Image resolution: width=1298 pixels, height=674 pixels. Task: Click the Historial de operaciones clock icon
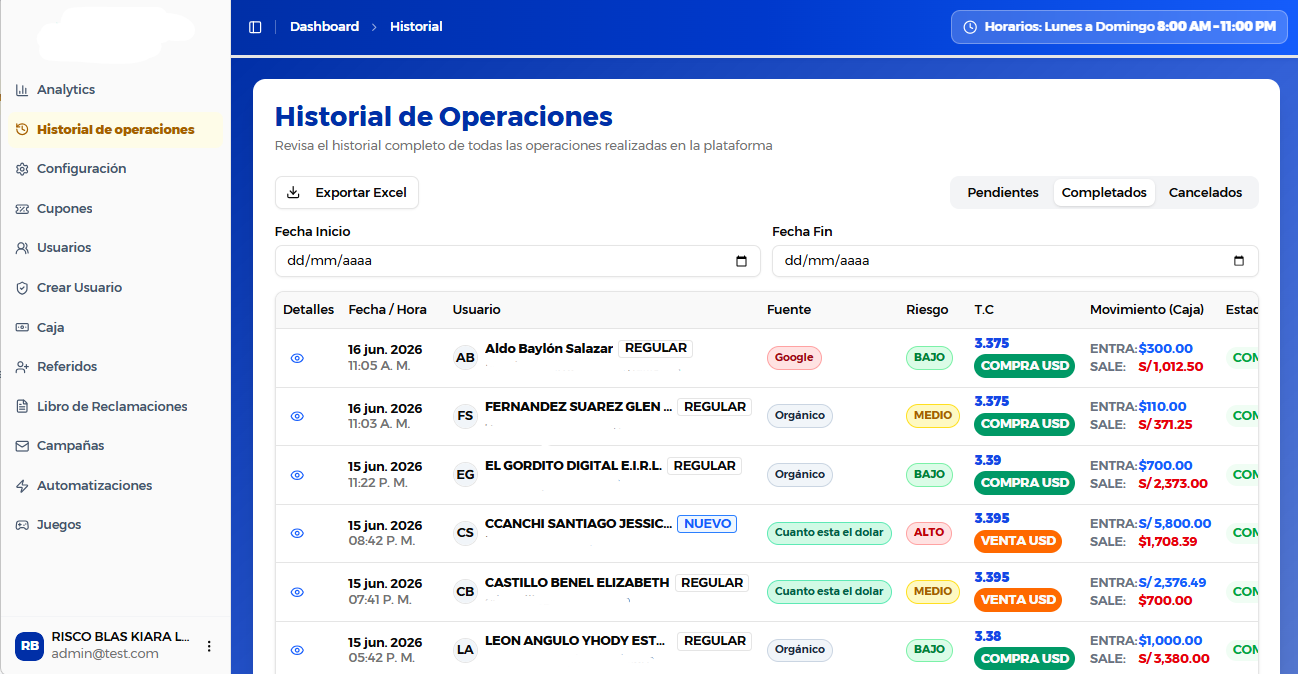[22, 130]
